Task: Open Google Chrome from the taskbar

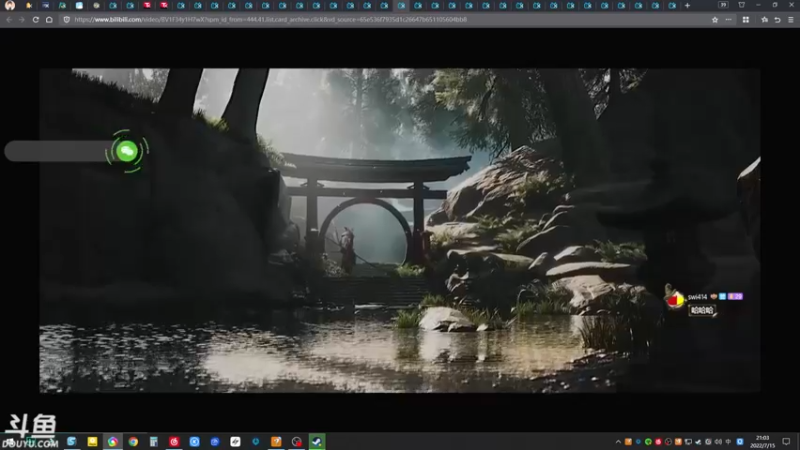Action: [133, 441]
